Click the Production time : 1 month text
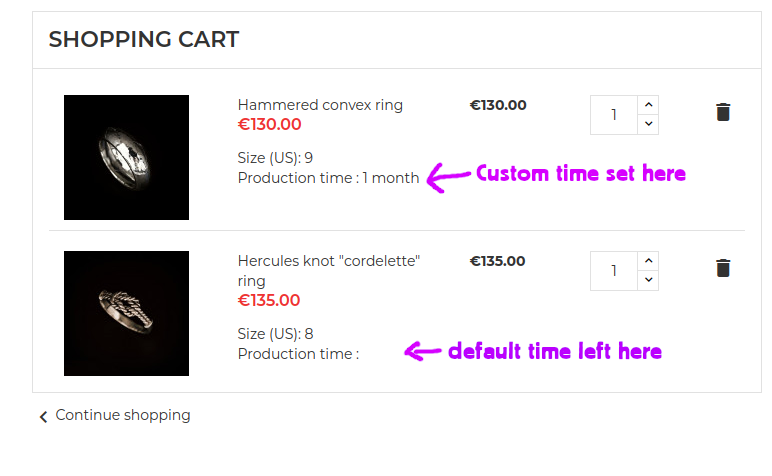The image size is (772, 476). point(328,178)
